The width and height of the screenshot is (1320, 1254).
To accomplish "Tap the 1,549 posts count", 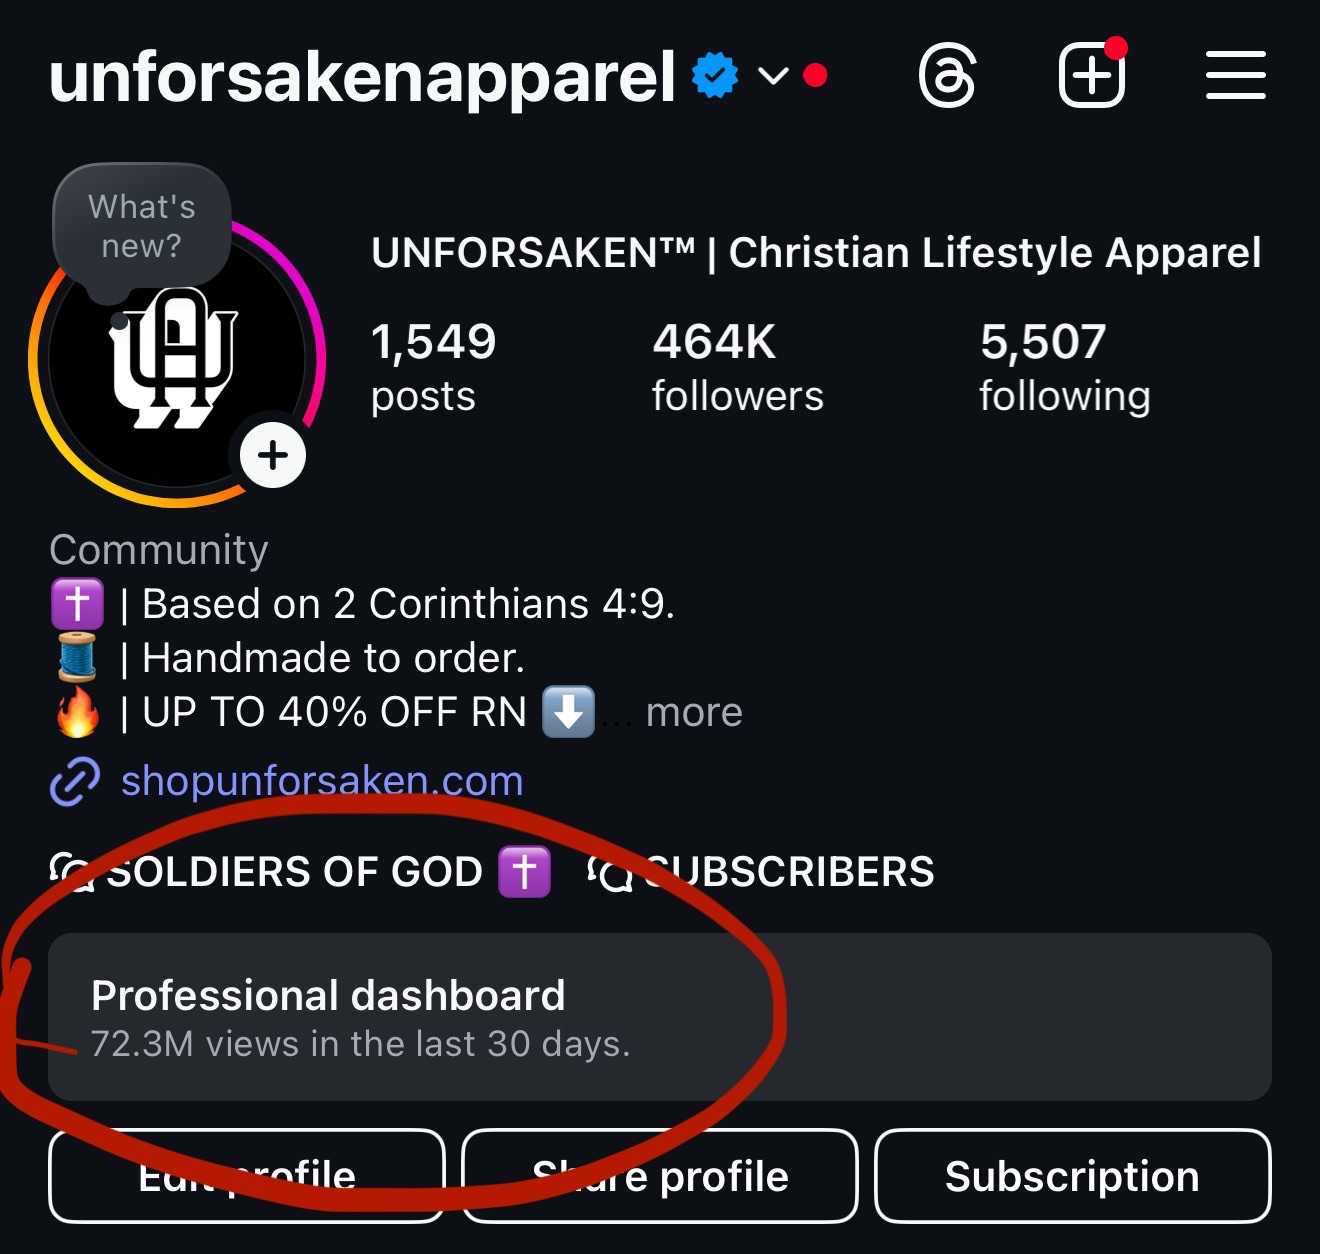I will click(433, 367).
